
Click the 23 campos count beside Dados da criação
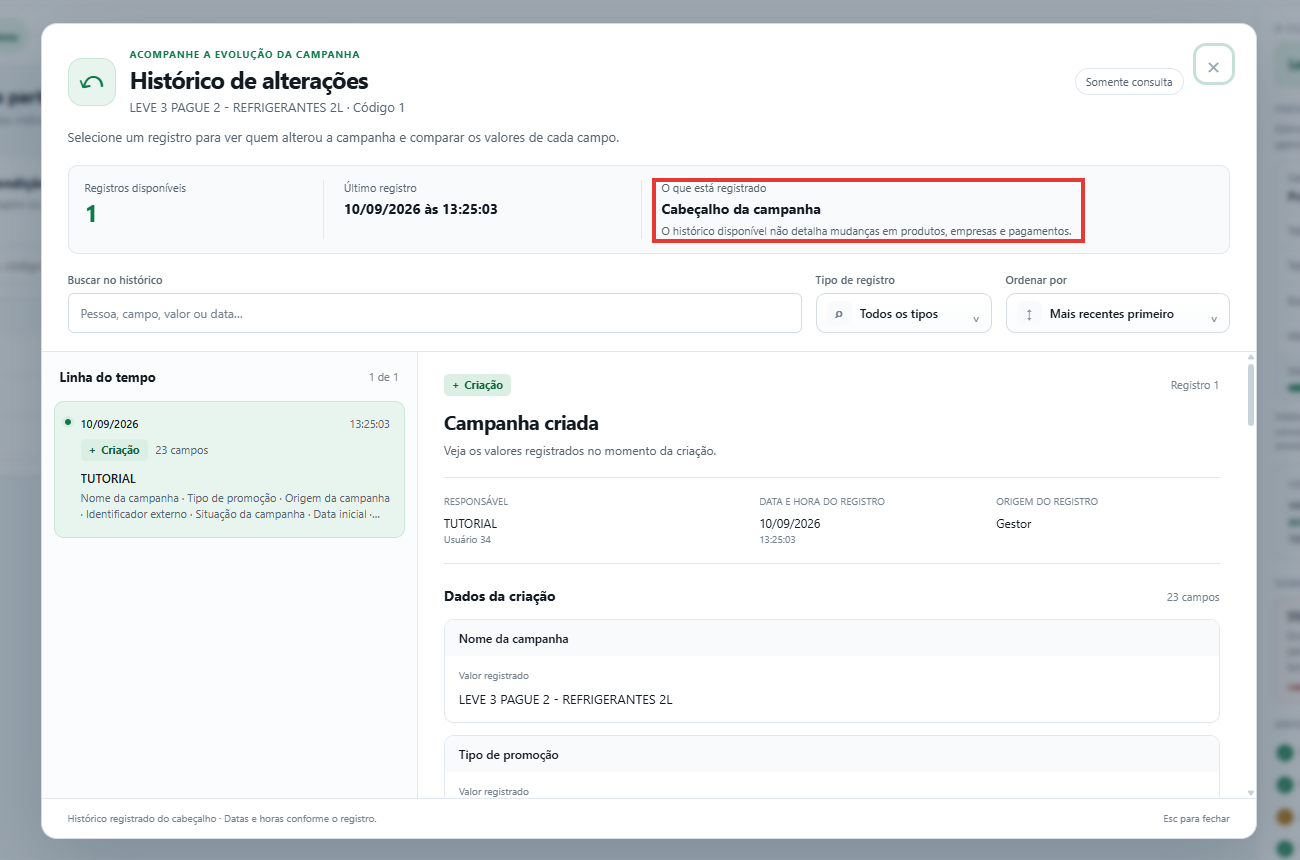pos(1193,597)
